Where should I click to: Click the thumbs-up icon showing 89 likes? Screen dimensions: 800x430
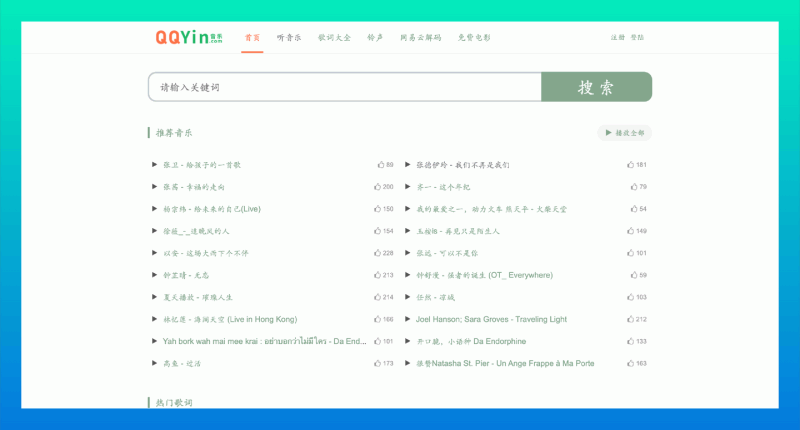381,164
